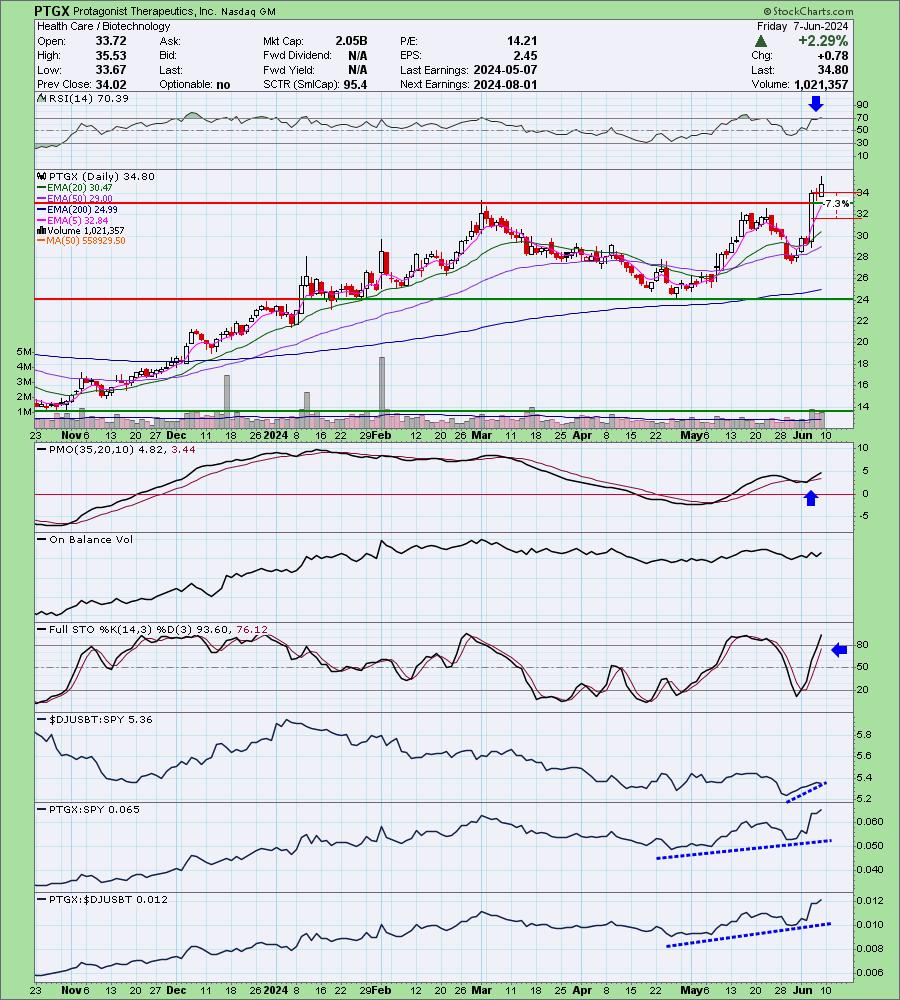Viewport: 900px width, 1000px height.
Task: Click the 5M label on the volume scale
Action: click(x=24, y=352)
